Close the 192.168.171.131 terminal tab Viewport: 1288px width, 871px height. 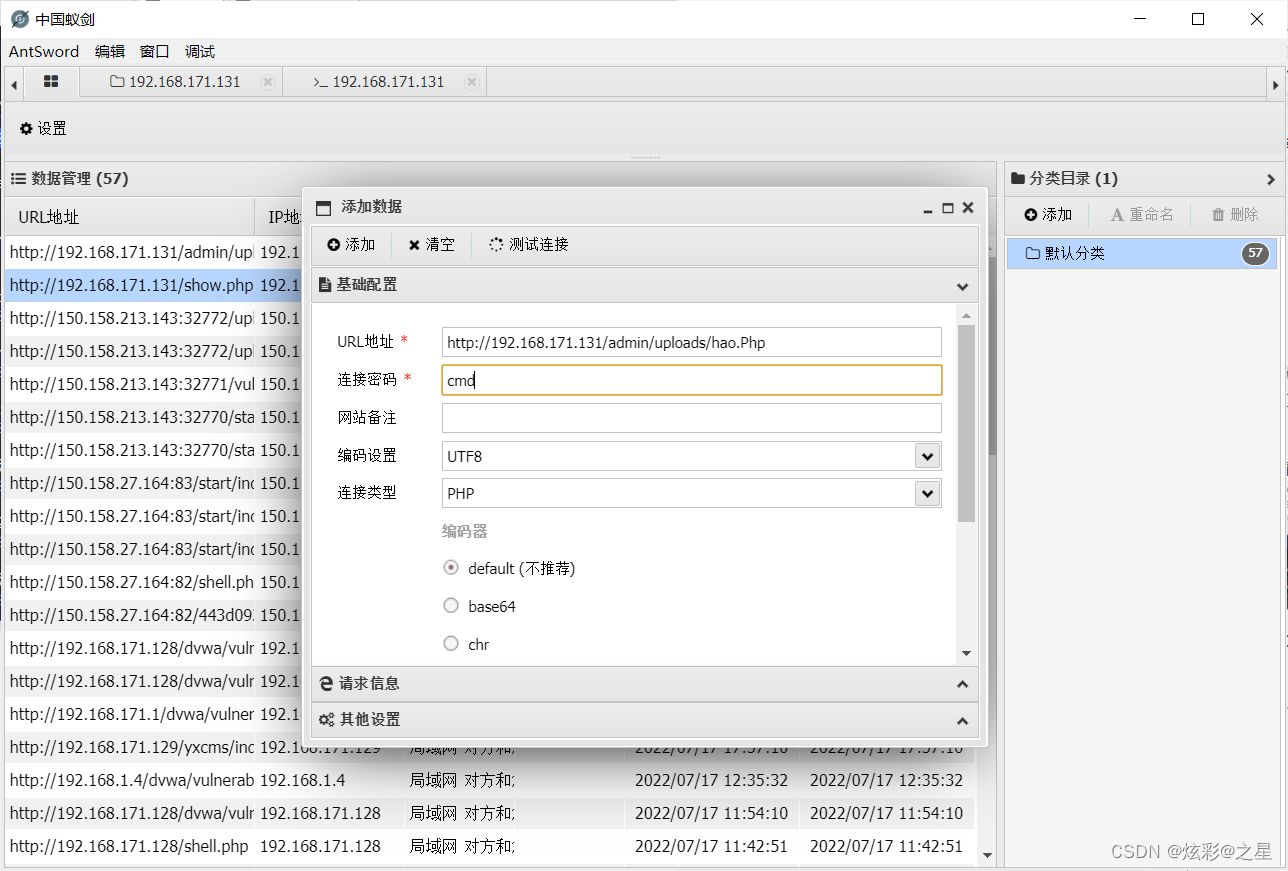[471, 82]
